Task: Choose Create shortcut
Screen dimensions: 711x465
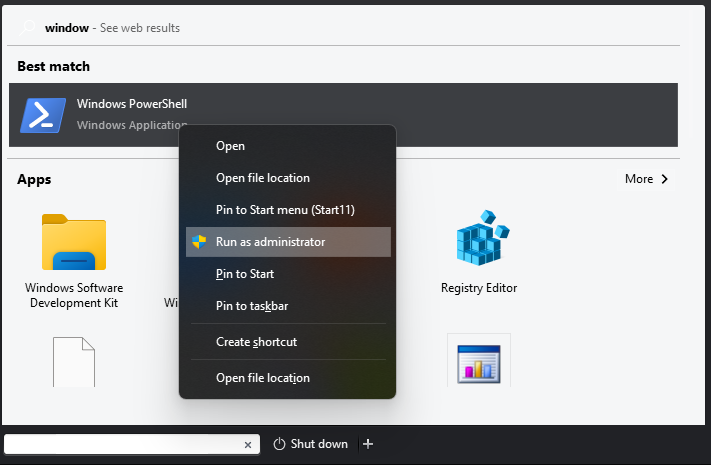Action: coord(287,342)
